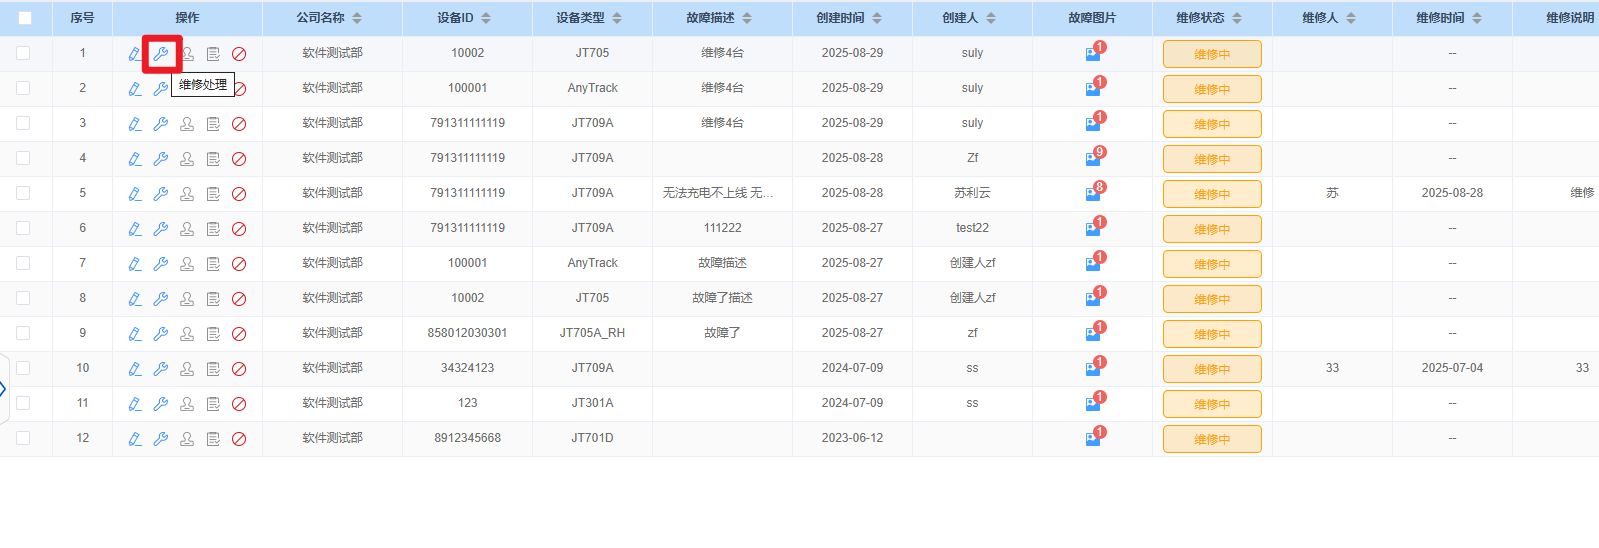1599x548 pixels.
Task: Tick the checkbox for row 11
Action: coord(23,403)
